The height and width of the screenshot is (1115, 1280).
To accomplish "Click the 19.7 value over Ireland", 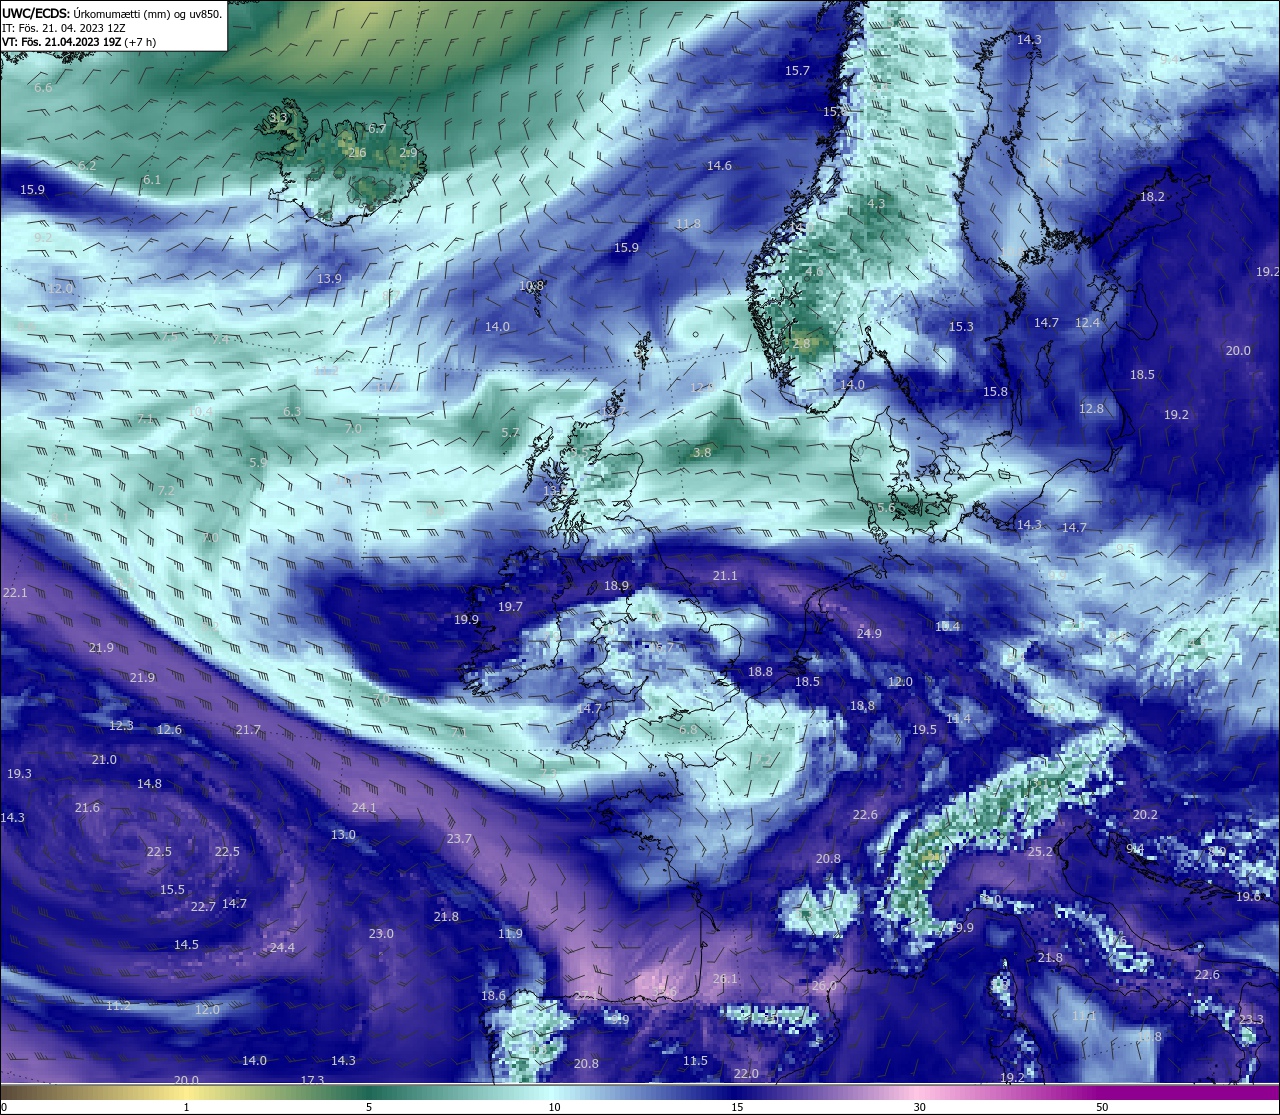I will pos(510,607).
